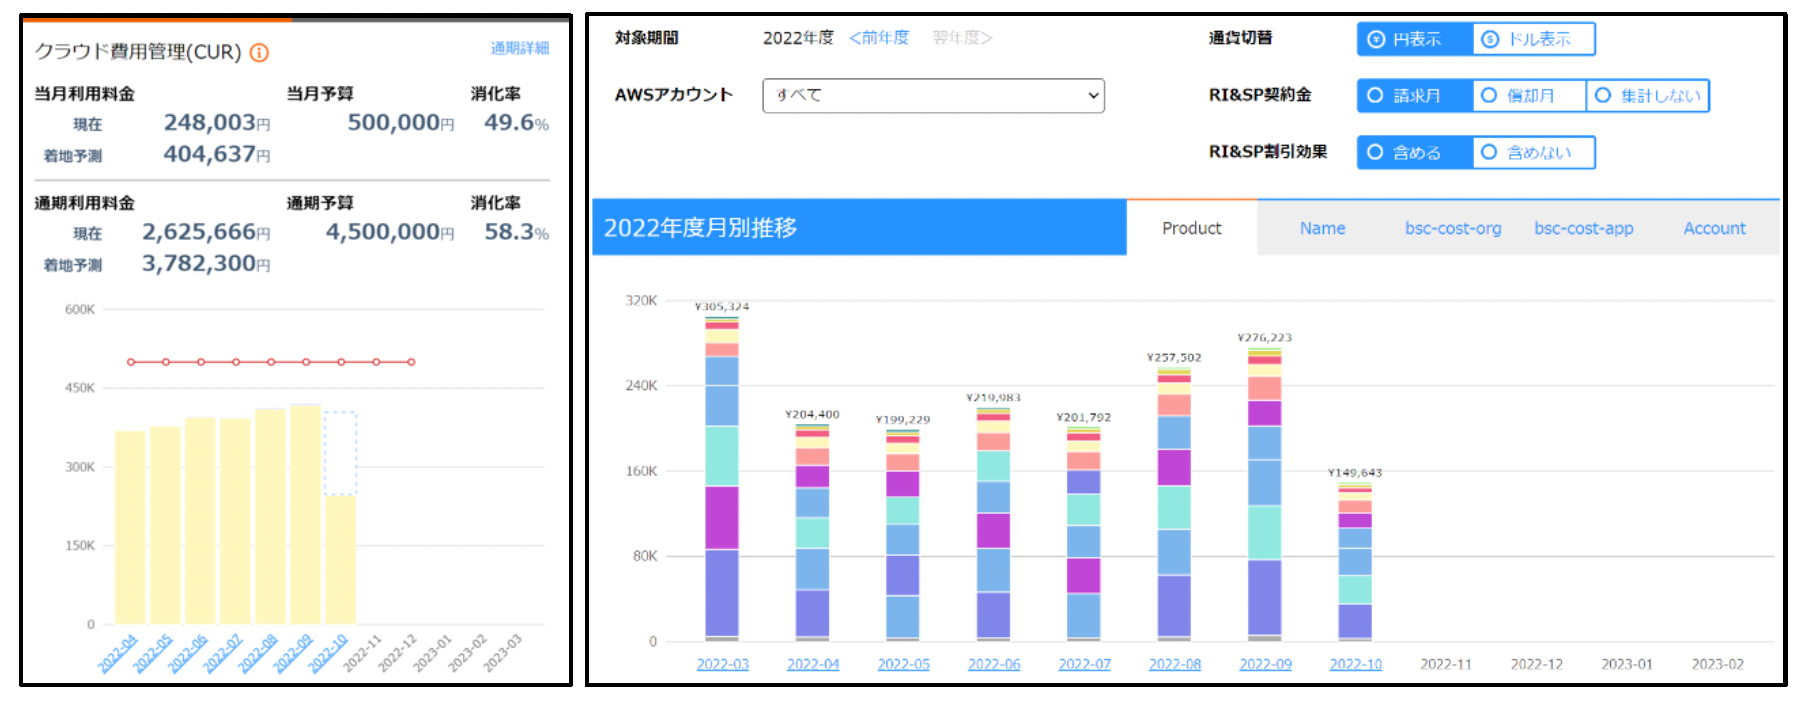
Task: Click the 404,637円 landing forecast value
Action: click(x=217, y=154)
